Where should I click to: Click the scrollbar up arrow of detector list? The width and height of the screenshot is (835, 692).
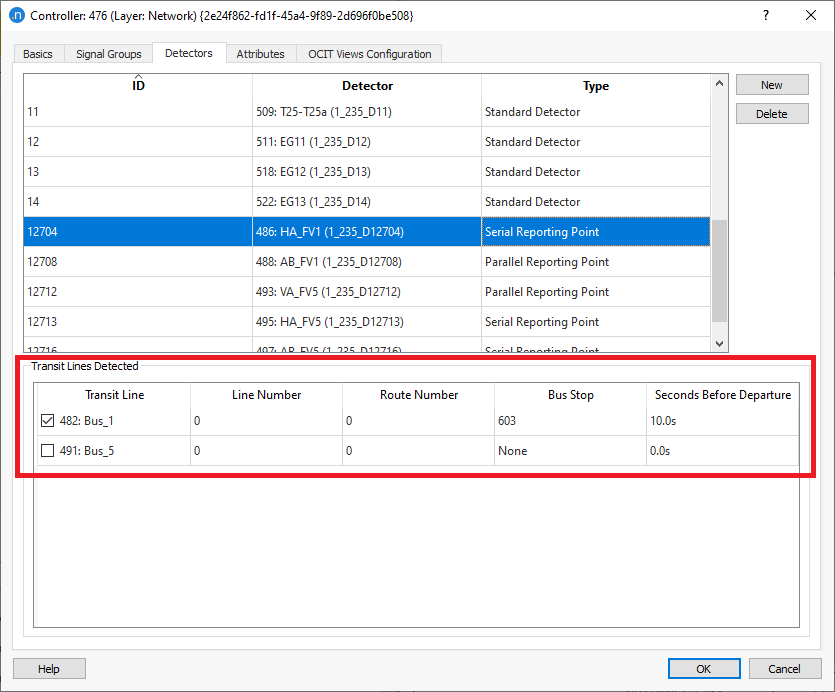719,84
